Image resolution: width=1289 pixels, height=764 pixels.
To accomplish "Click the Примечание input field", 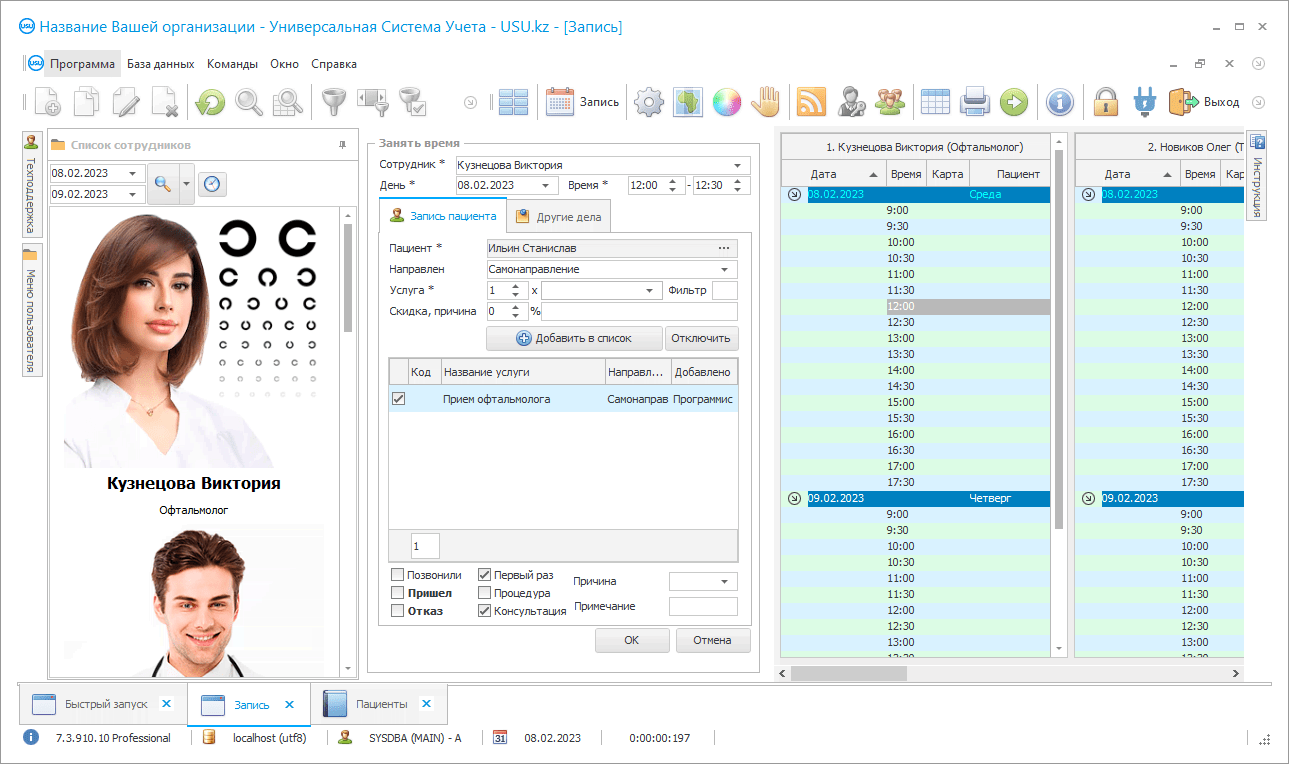I will pyautogui.click(x=702, y=606).
